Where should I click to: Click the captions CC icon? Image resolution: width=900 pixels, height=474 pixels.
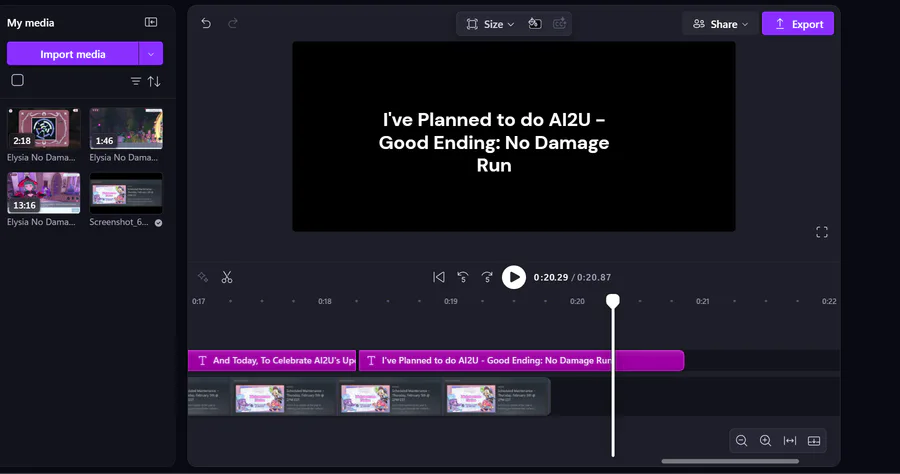pyautogui.click(x=559, y=24)
